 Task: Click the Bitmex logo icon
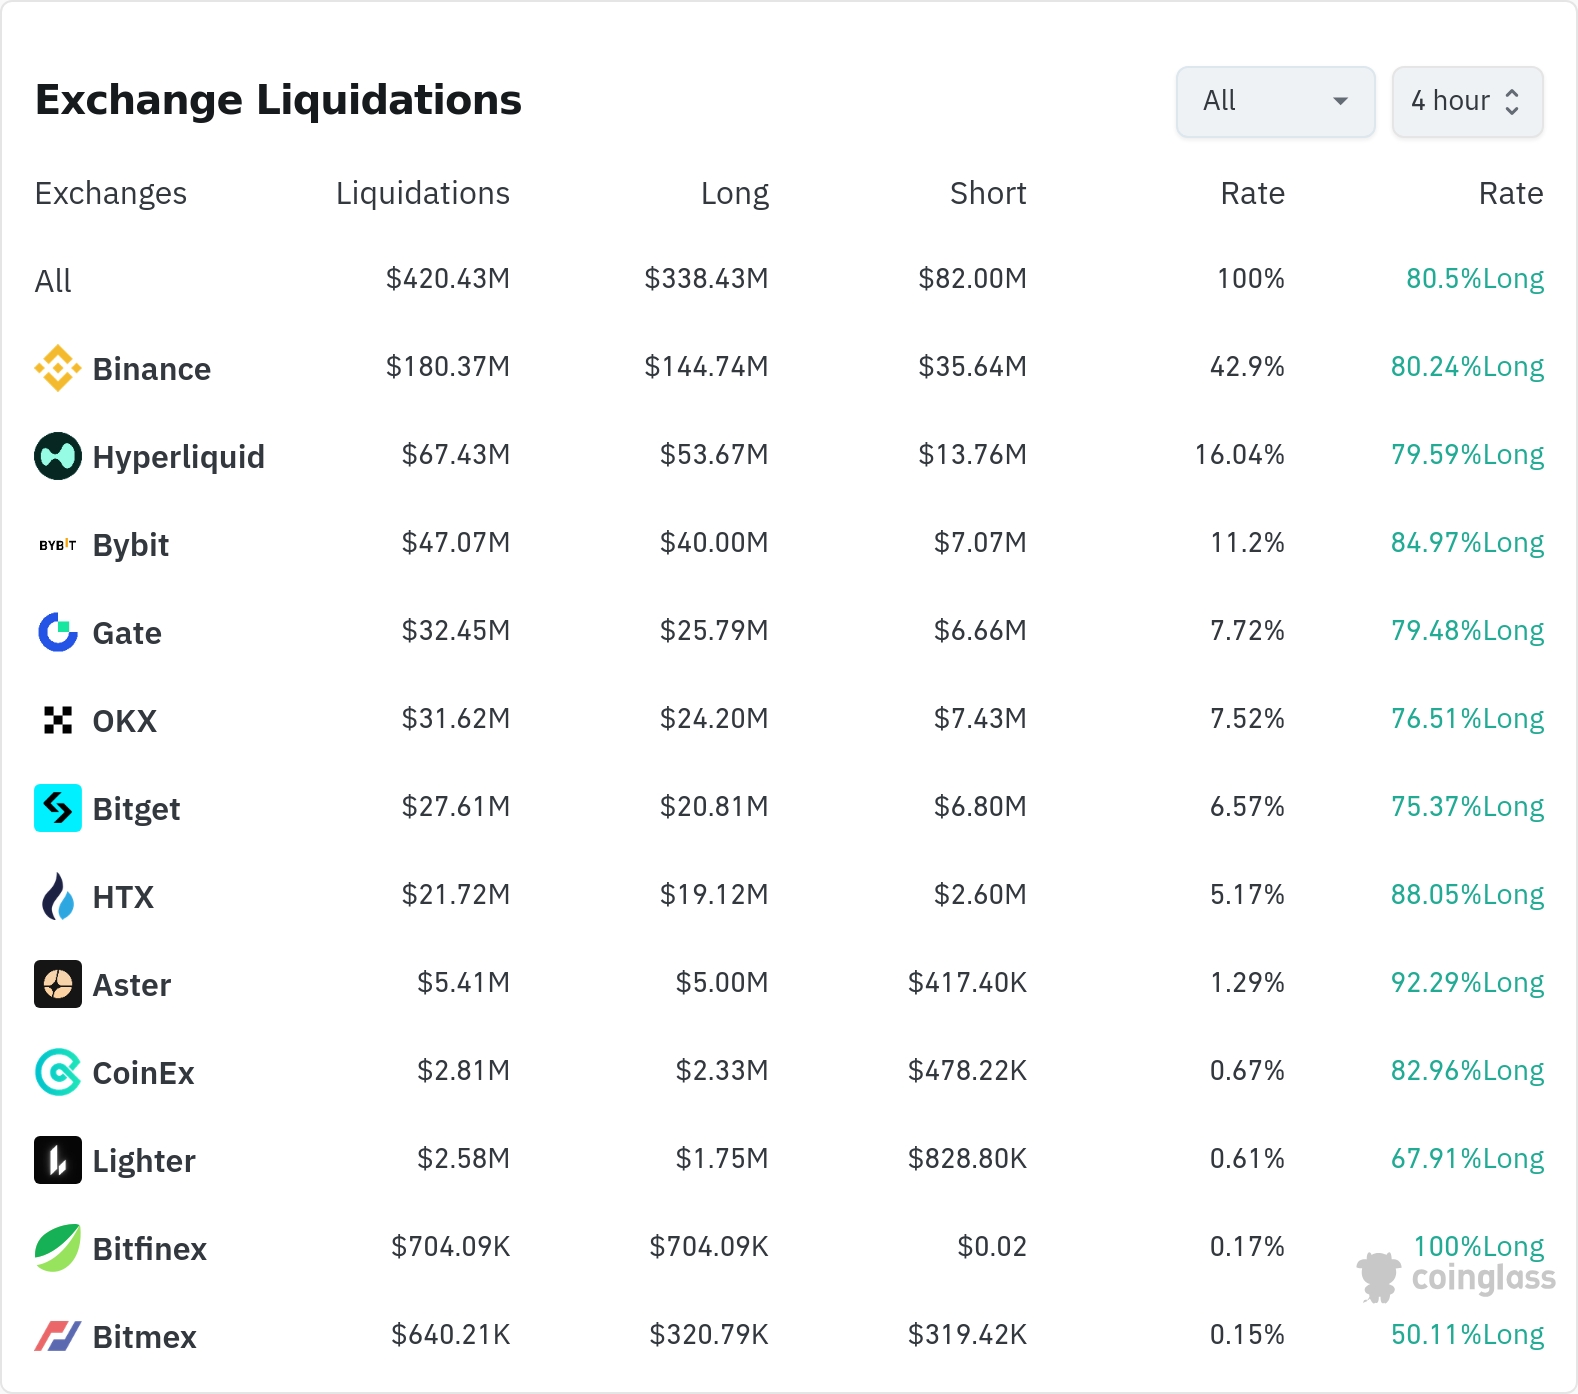coord(58,1336)
